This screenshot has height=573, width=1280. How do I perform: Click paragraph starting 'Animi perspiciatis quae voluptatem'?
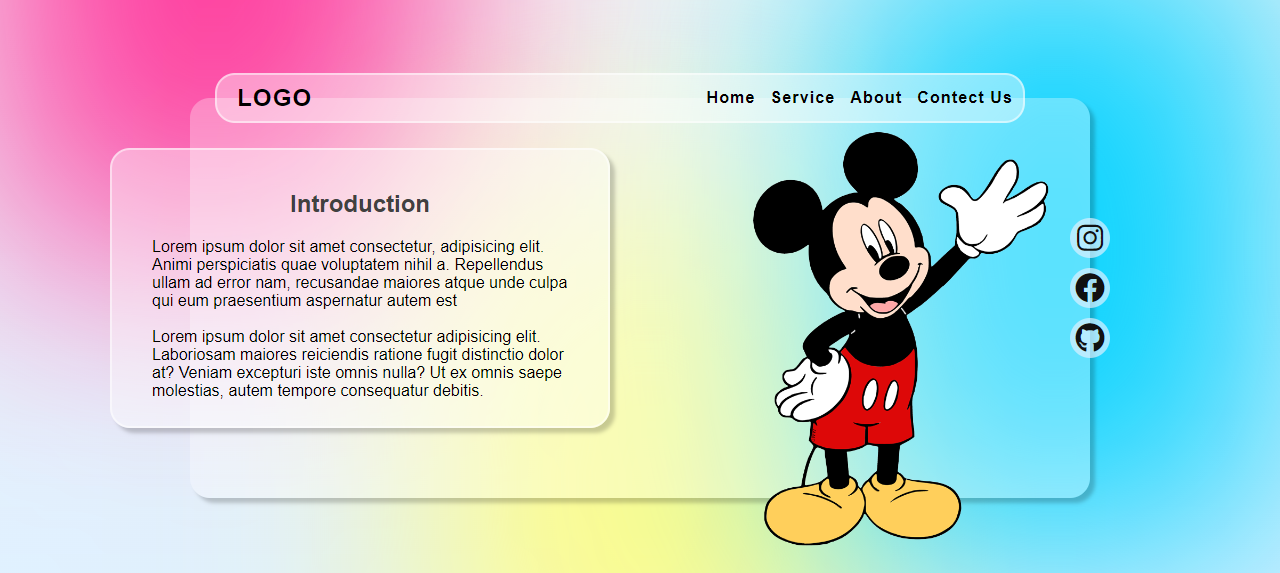pos(360,273)
